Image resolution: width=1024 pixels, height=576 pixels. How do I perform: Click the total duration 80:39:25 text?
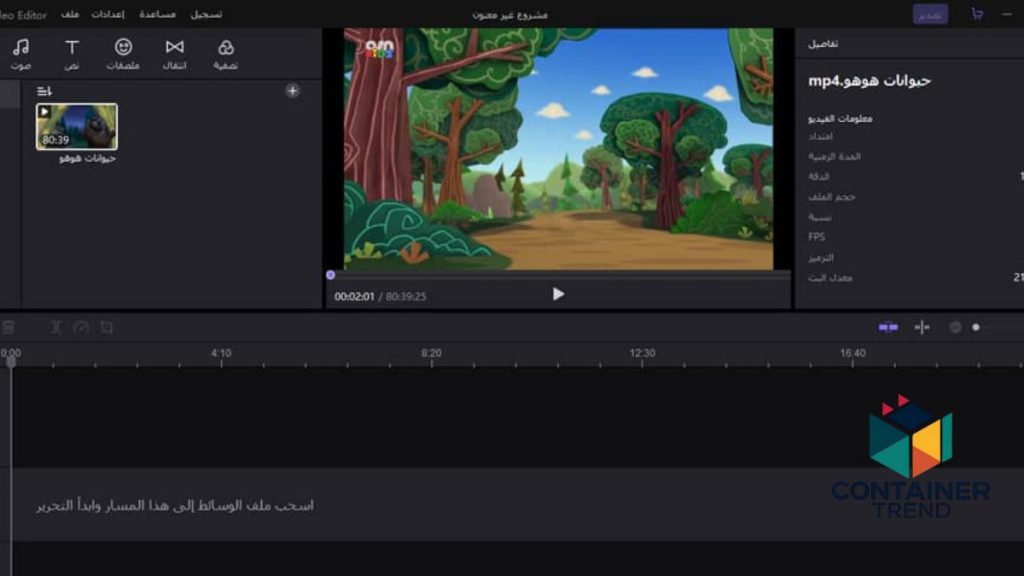tap(406, 296)
